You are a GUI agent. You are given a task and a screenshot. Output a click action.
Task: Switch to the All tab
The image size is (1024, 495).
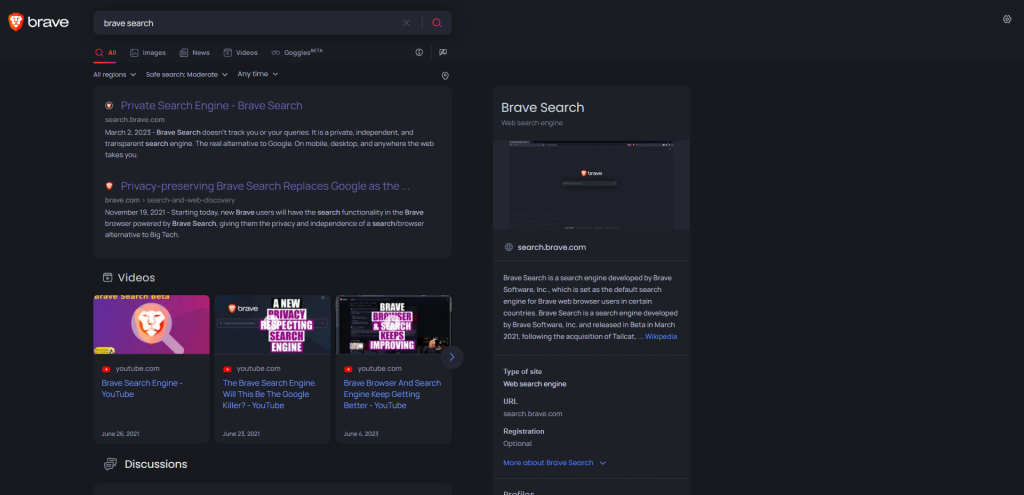click(x=105, y=53)
